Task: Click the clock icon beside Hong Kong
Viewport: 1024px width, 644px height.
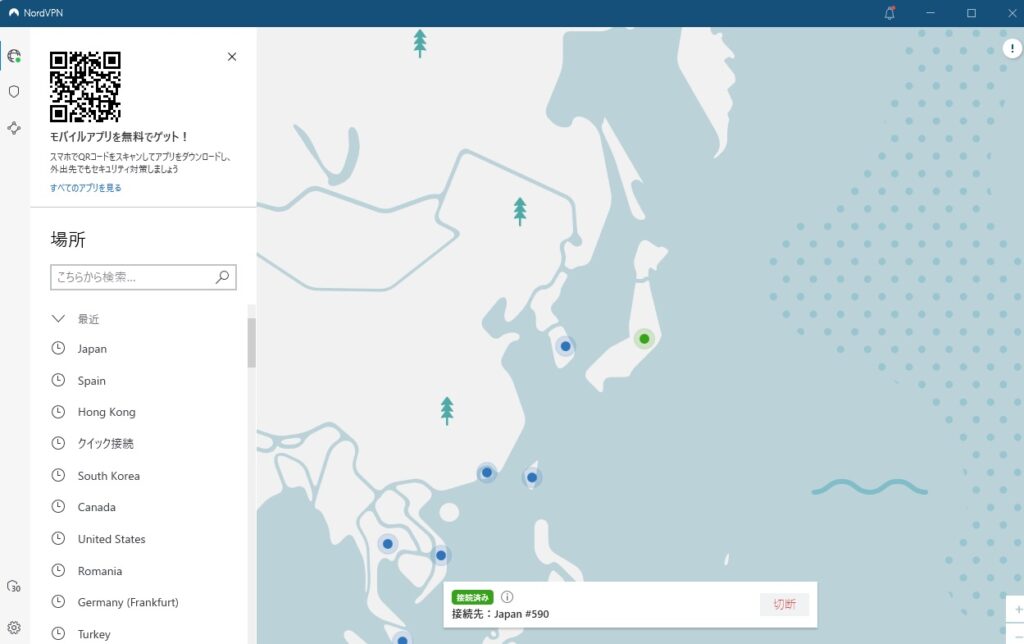Action: point(58,411)
